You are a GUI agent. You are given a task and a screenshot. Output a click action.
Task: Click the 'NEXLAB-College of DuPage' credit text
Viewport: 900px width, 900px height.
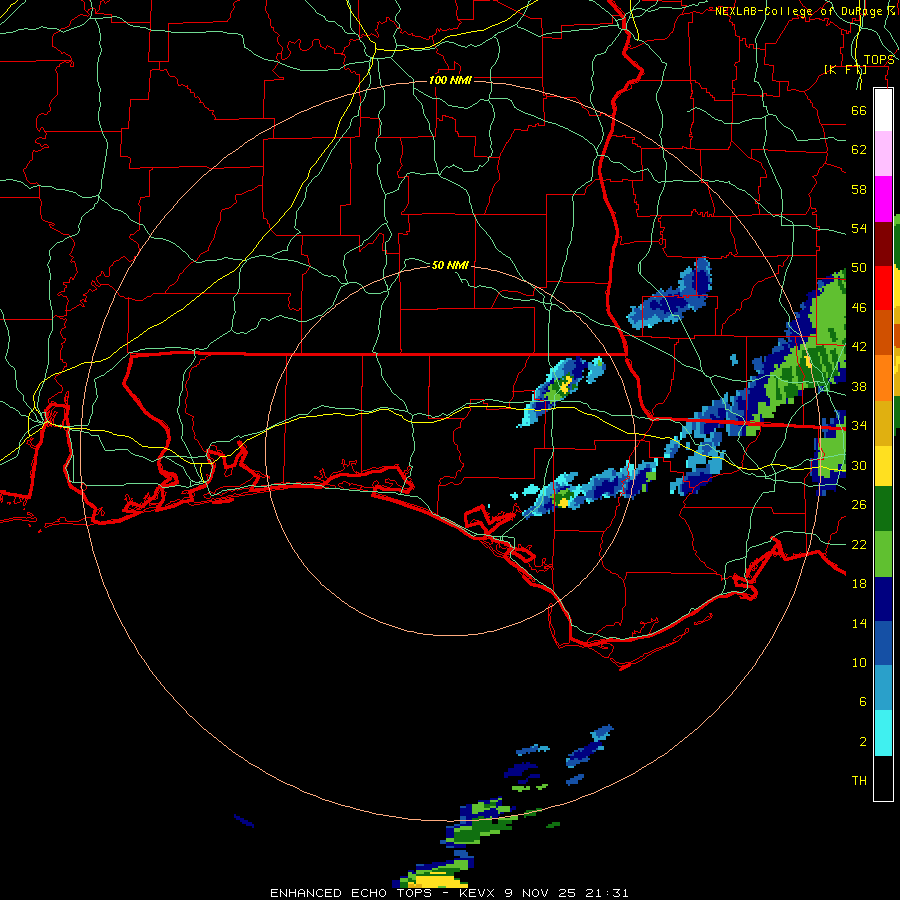pyautogui.click(x=798, y=11)
